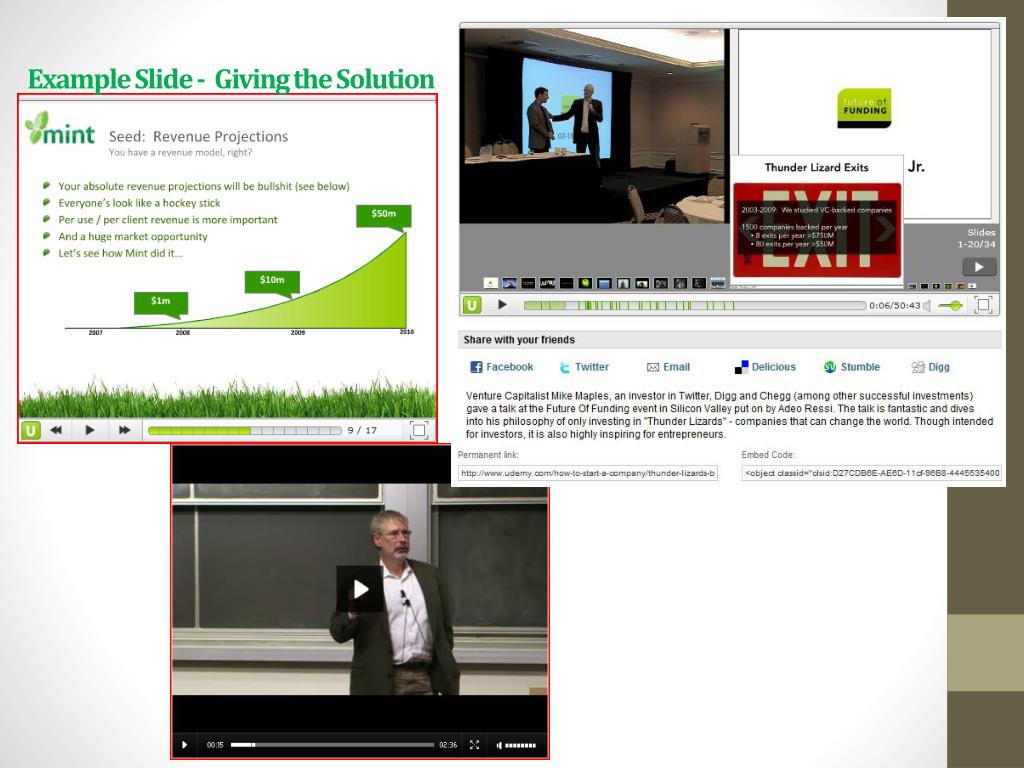Share on Twitter

[584, 367]
